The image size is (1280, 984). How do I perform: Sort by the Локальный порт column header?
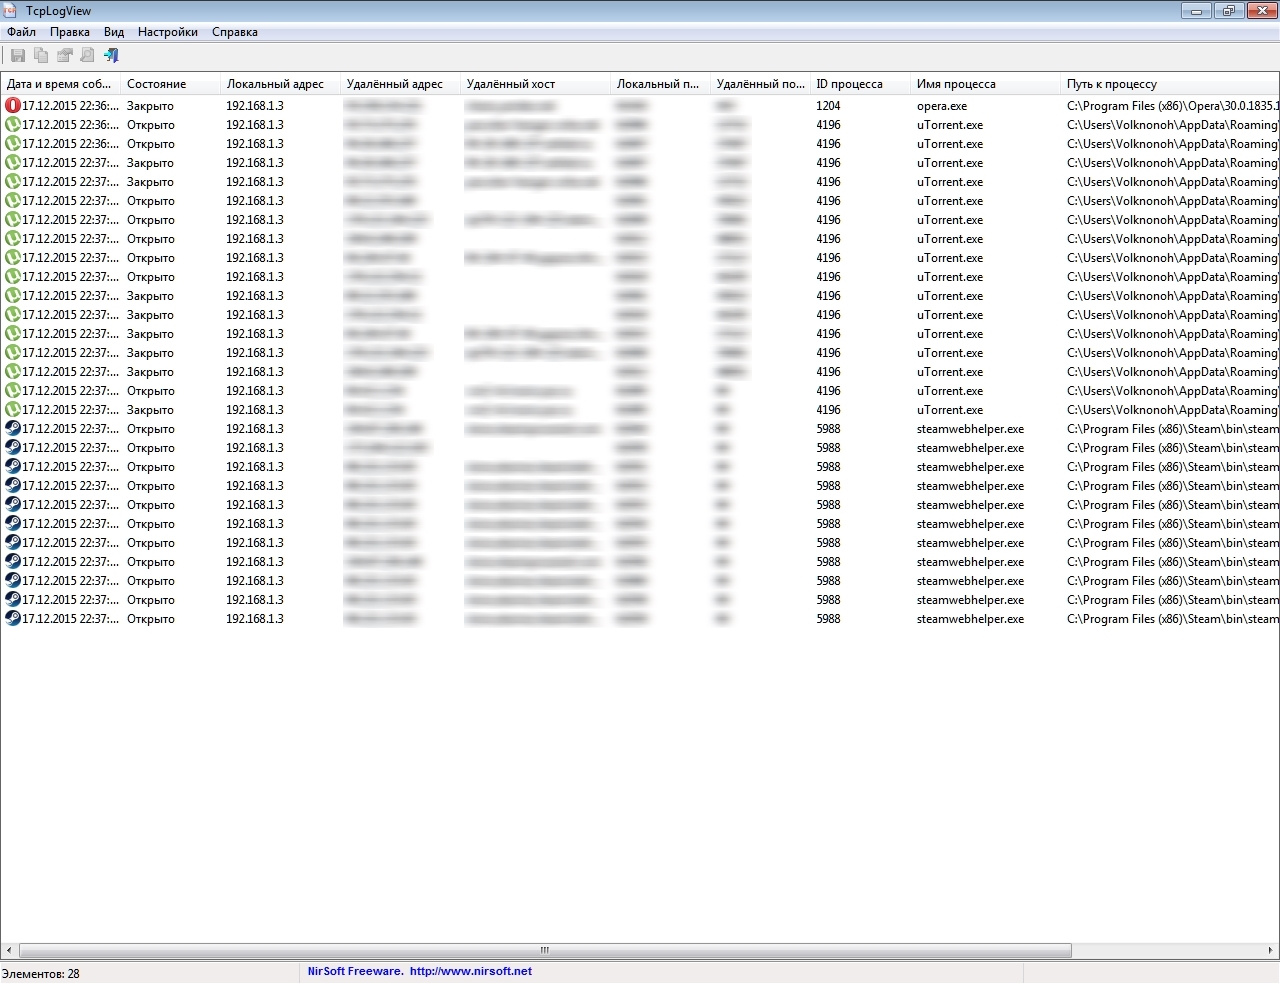[660, 84]
